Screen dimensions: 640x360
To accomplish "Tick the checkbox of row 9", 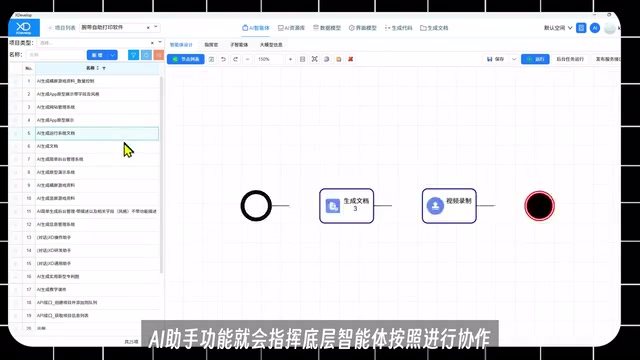I will tap(16, 185).
